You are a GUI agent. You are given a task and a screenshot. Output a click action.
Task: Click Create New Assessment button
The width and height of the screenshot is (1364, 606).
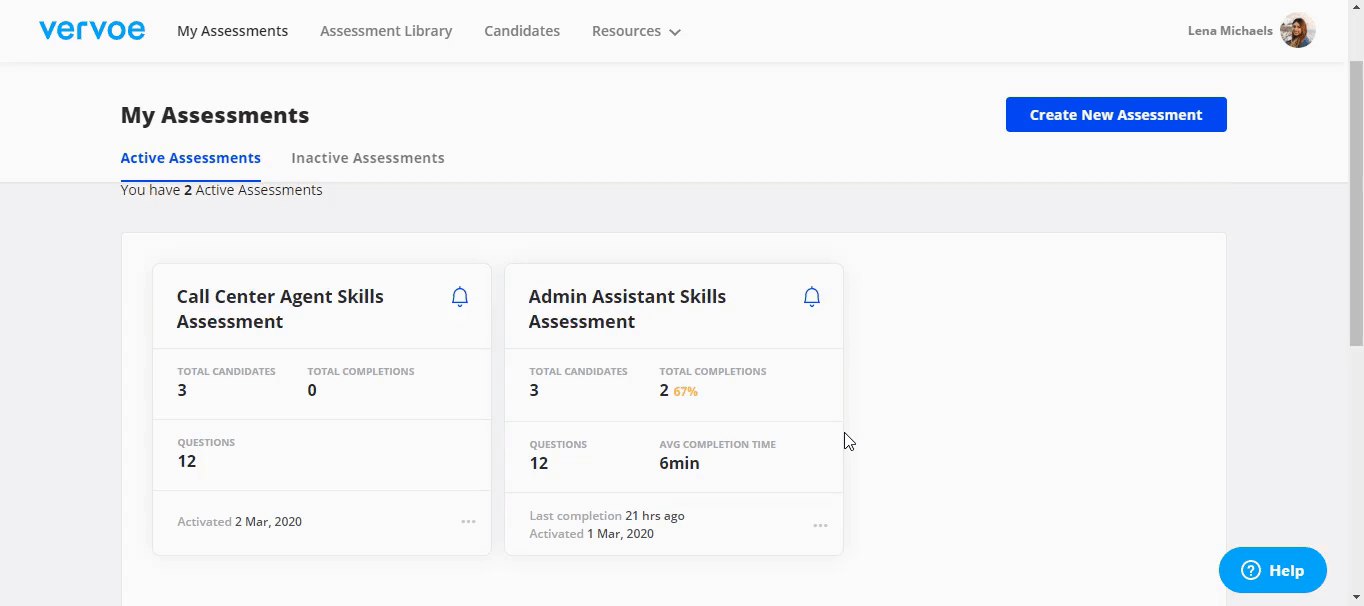(x=1116, y=115)
